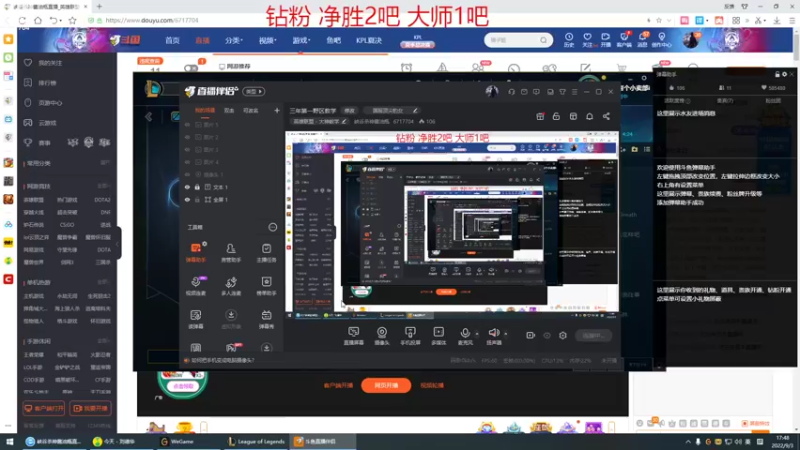Toggle visibility of 摄像头 1 layer
Image resolution: width=800 pixels, height=450 pixels.
click(187, 174)
